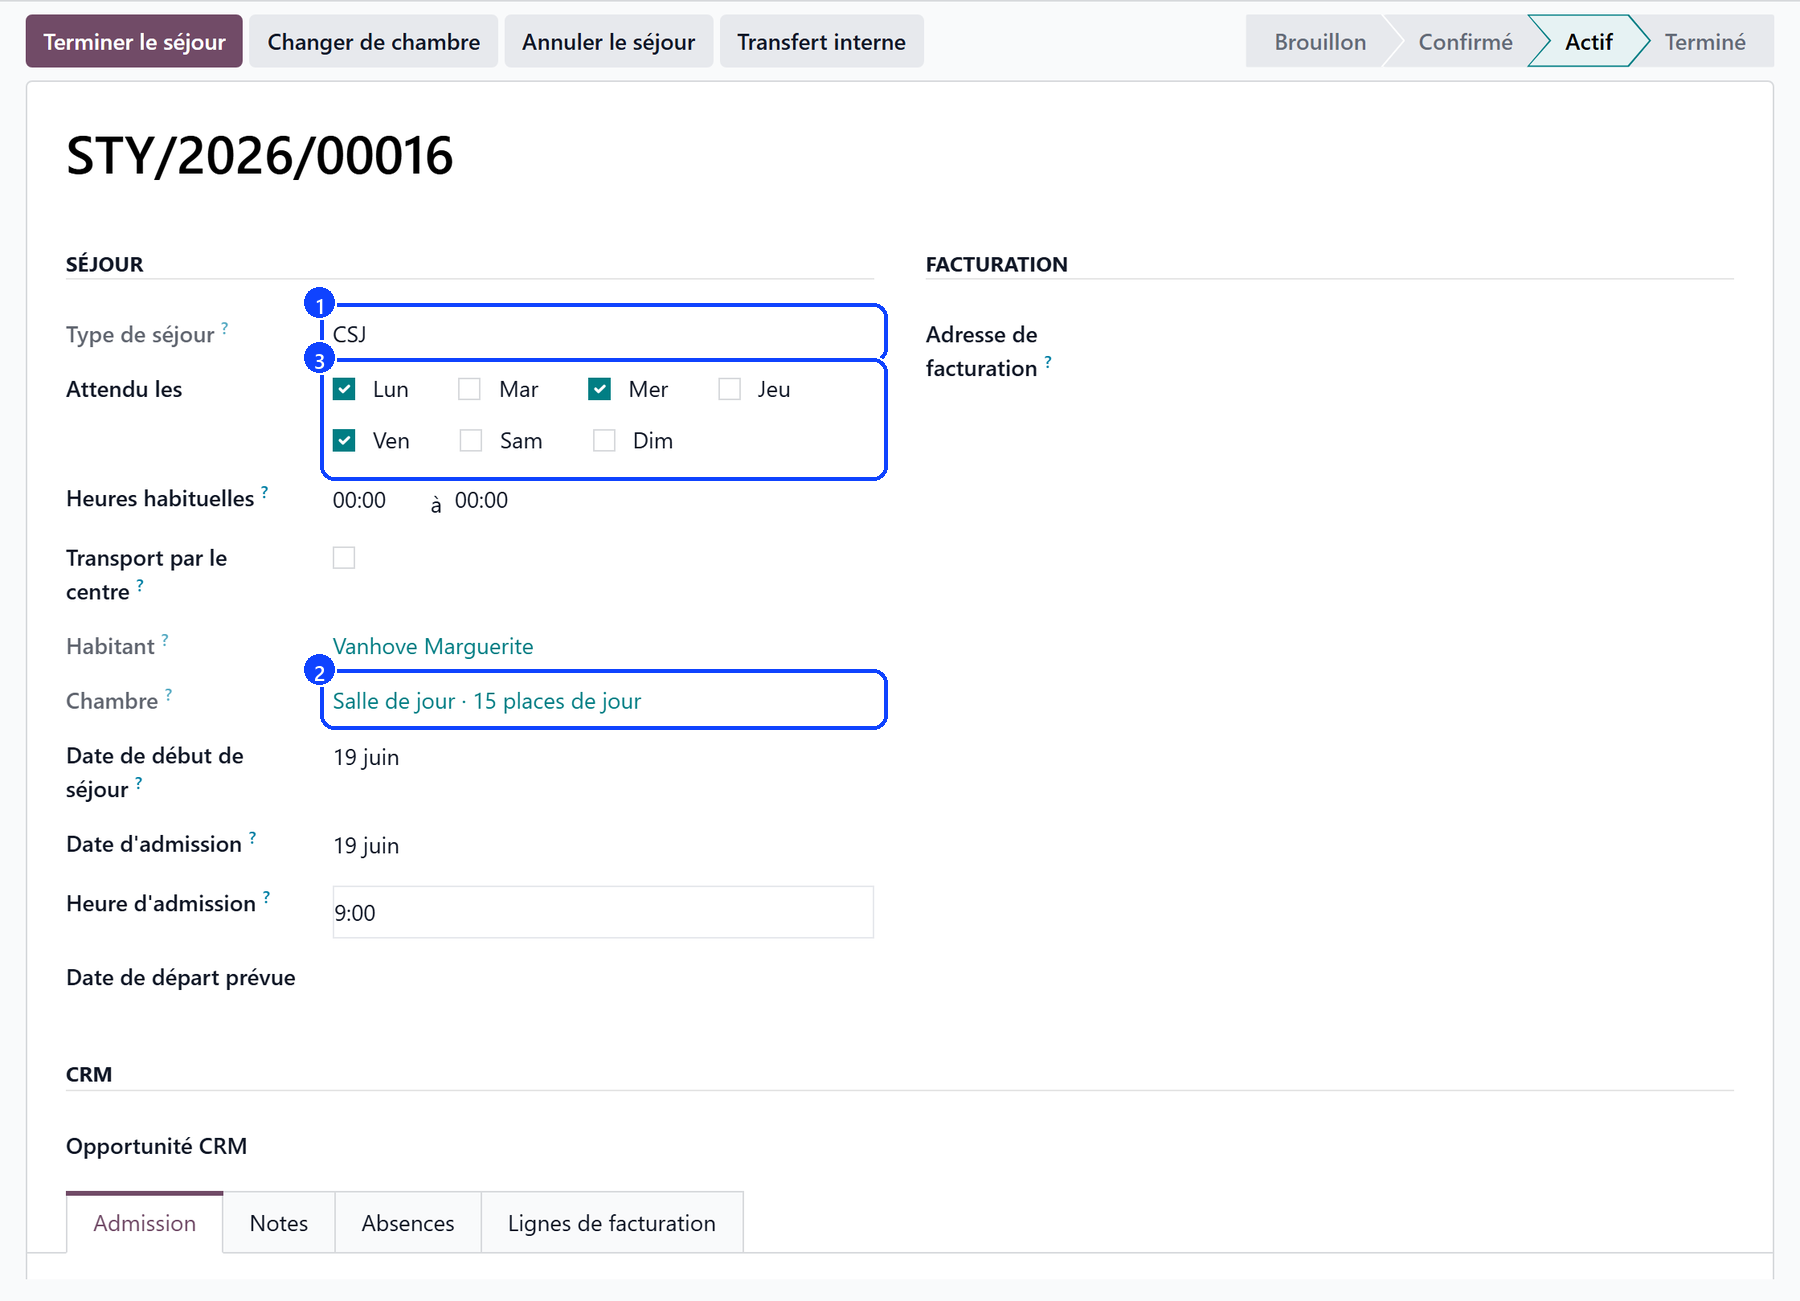Enable the Mar day checkbox
The height and width of the screenshot is (1301, 1800).
point(469,389)
